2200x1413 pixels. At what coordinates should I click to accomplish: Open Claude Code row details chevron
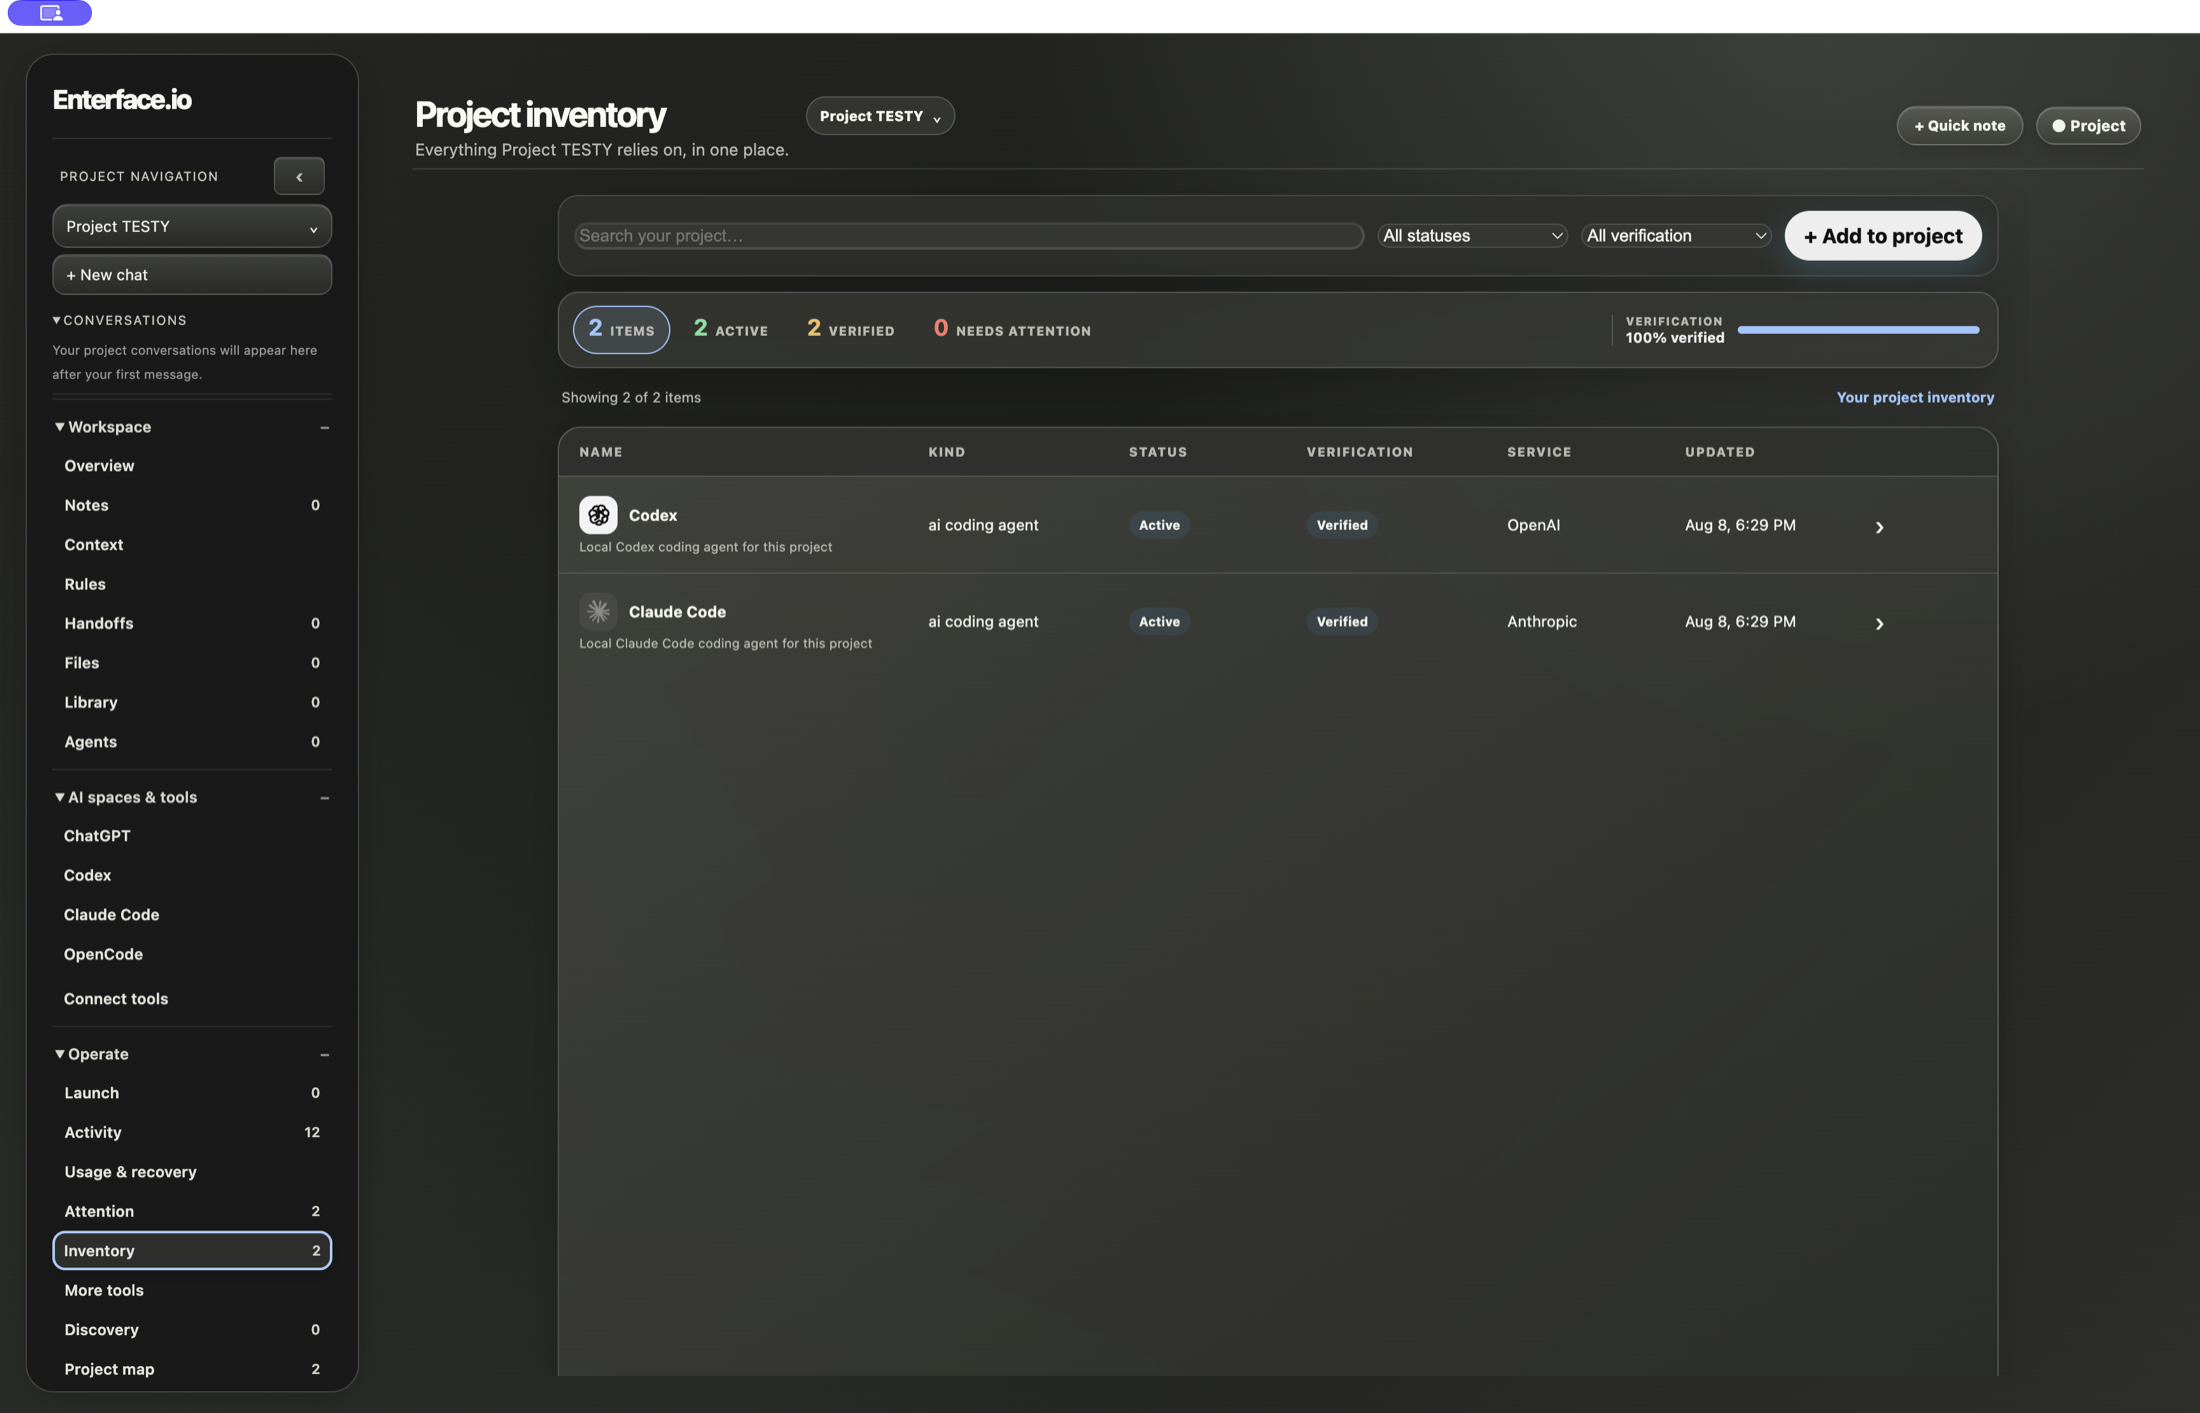click(x=1879, y=623)
